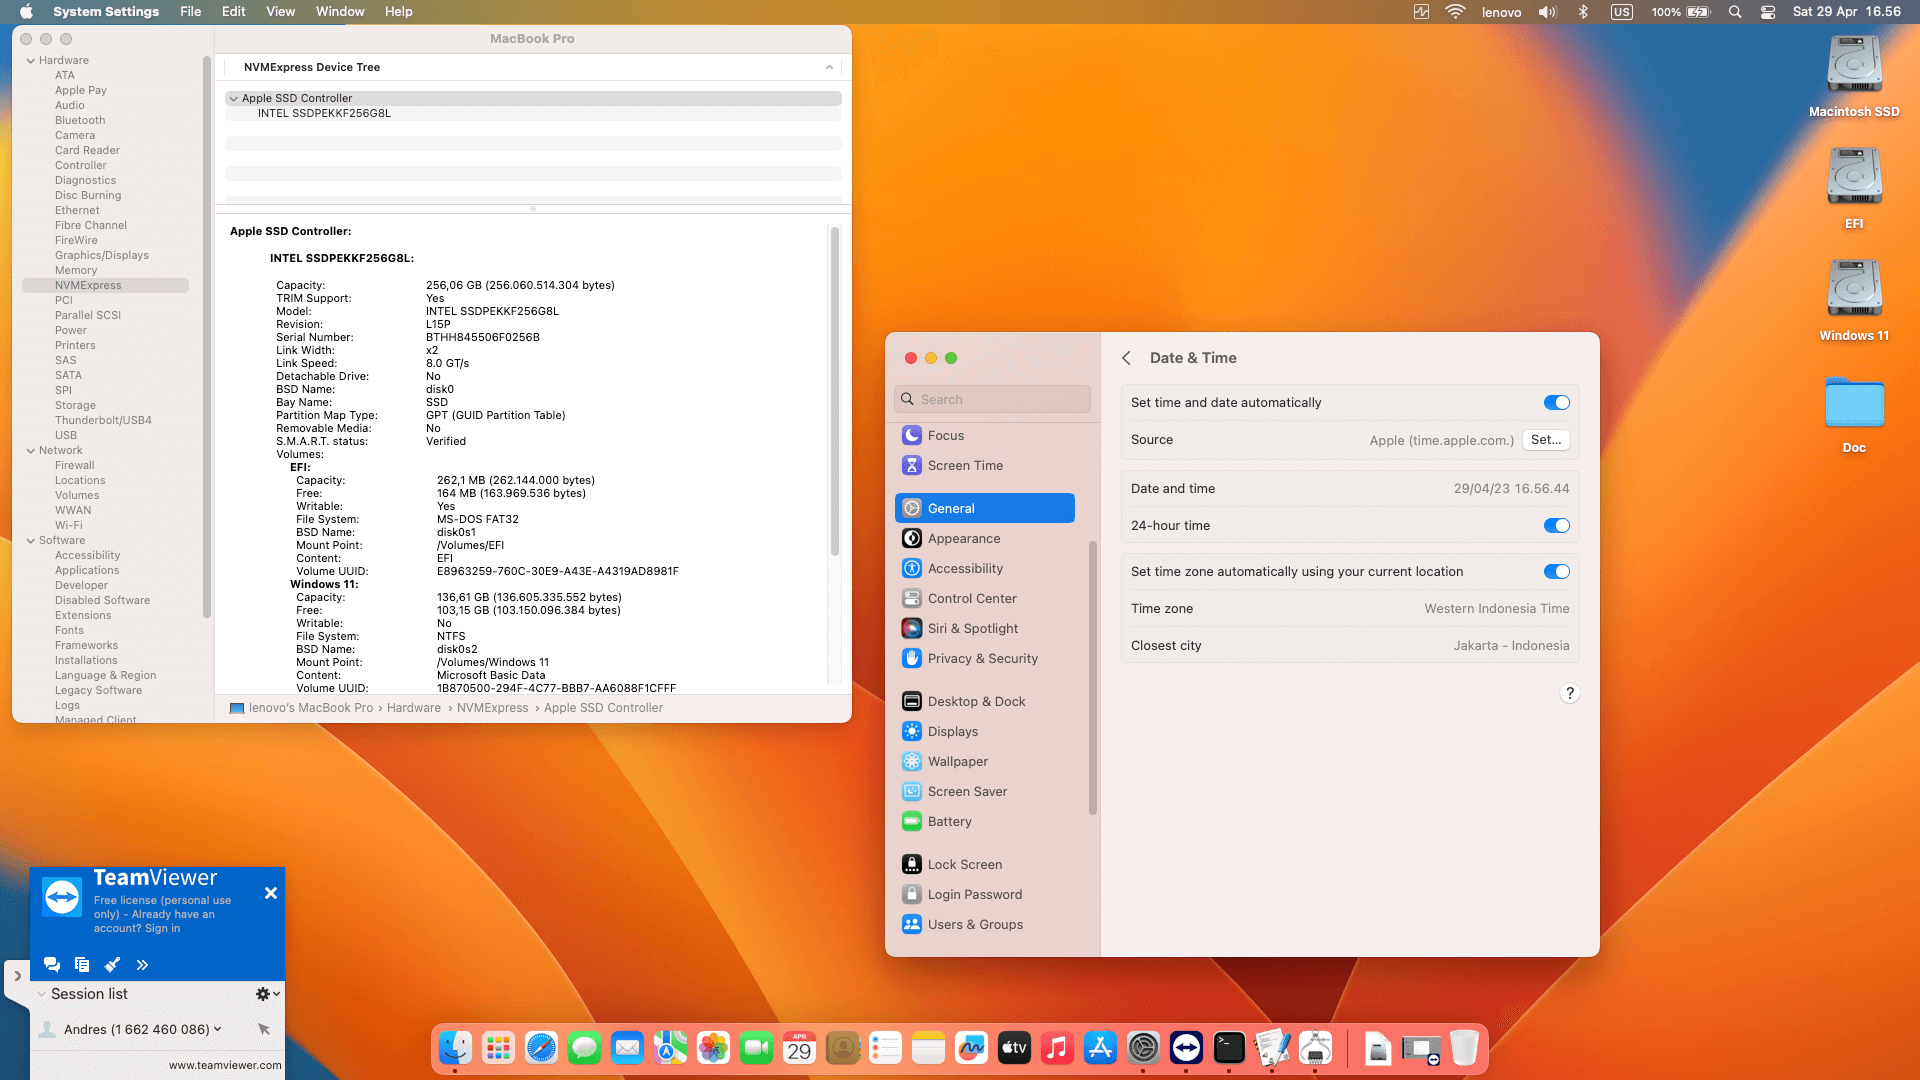The height and width of the screenshot is (1080, 1920).
Task: Open the System Settings menu
Action: [106, 12]
